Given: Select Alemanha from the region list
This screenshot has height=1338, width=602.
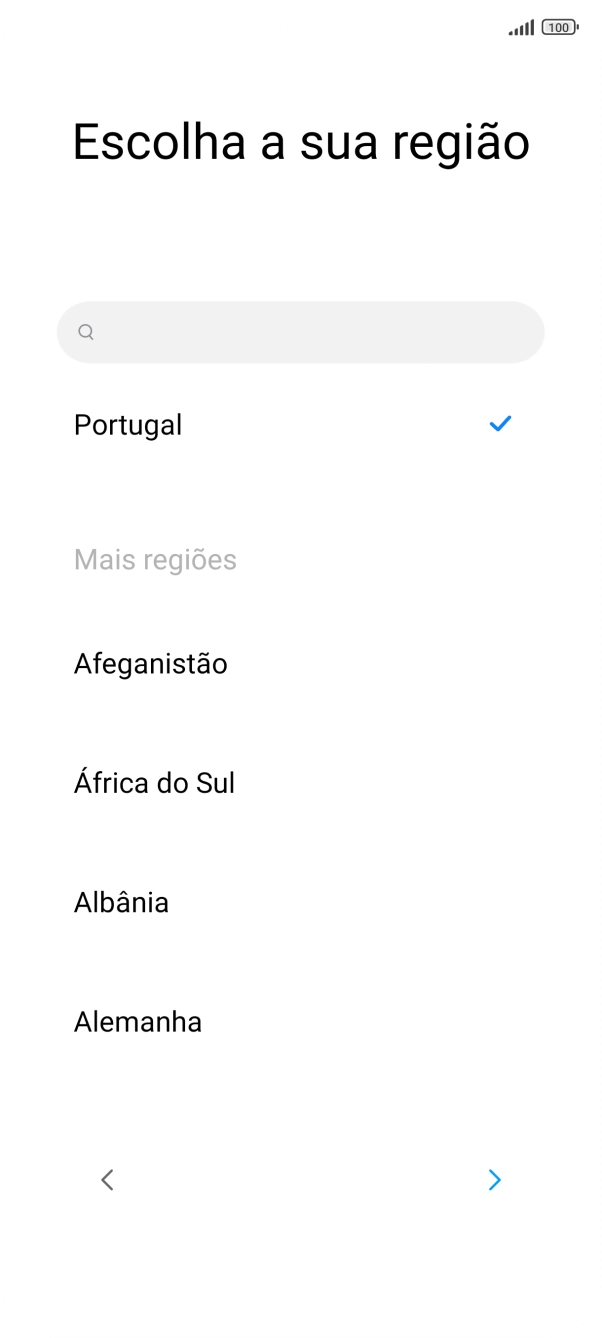Looking at the screenshot, I should click(138, 1021).
